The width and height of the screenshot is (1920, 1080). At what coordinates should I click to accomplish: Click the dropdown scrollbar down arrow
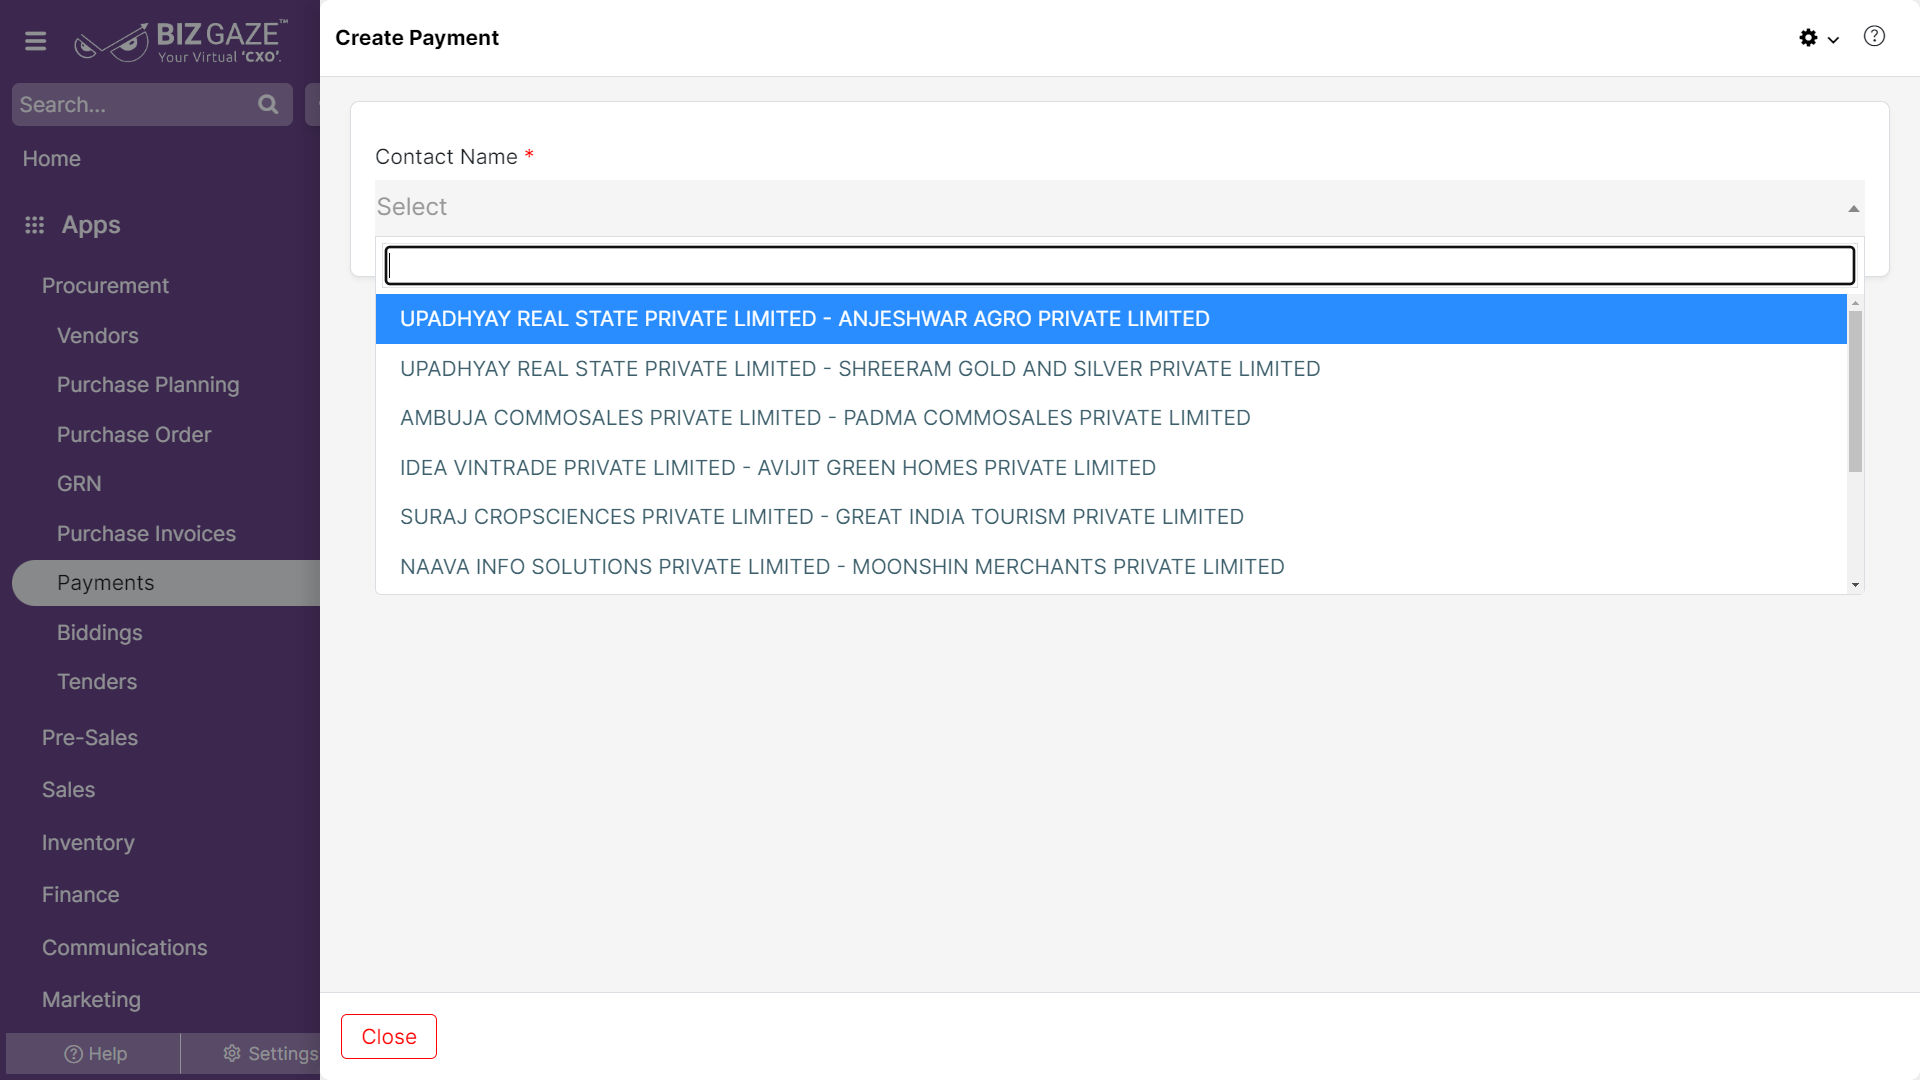click(x=1855, y=585)
